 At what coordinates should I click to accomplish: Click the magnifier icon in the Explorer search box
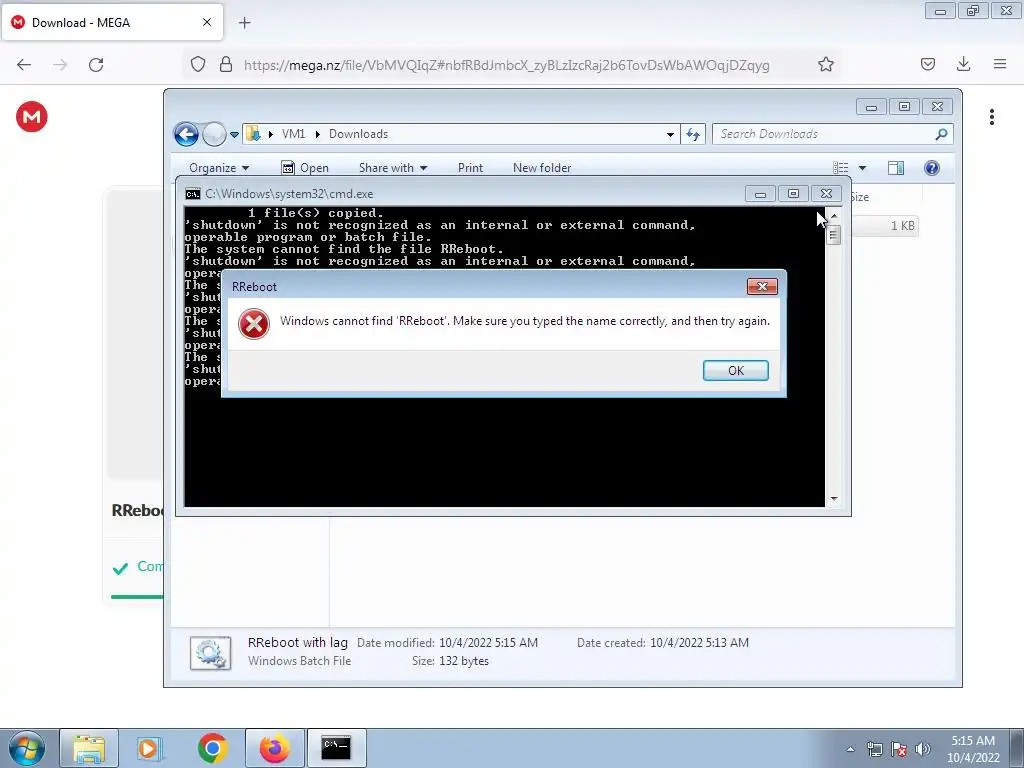pos(941,134)
